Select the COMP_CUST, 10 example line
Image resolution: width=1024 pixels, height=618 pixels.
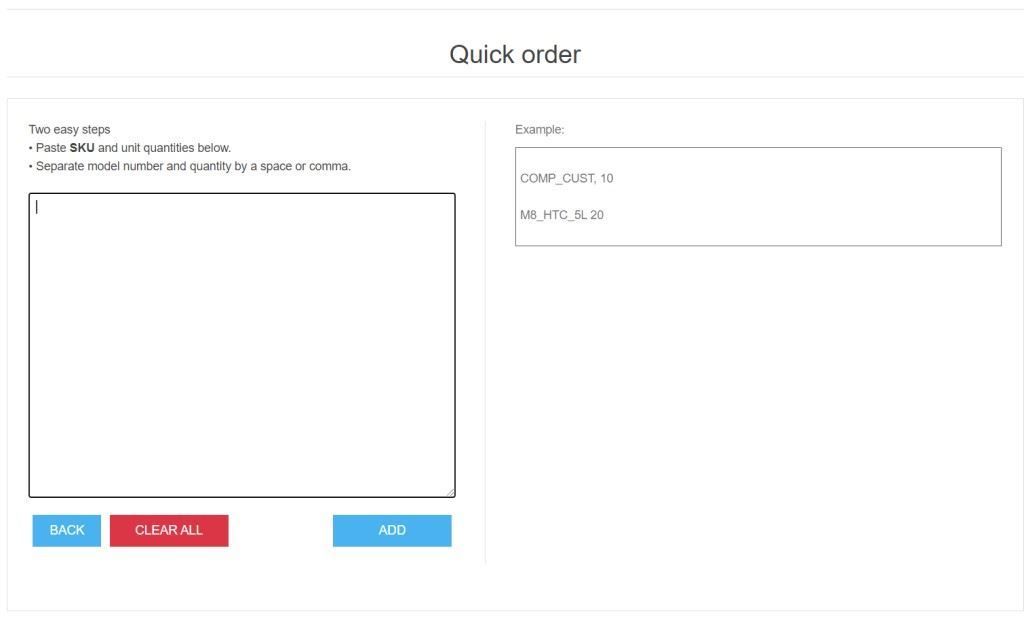566,178
